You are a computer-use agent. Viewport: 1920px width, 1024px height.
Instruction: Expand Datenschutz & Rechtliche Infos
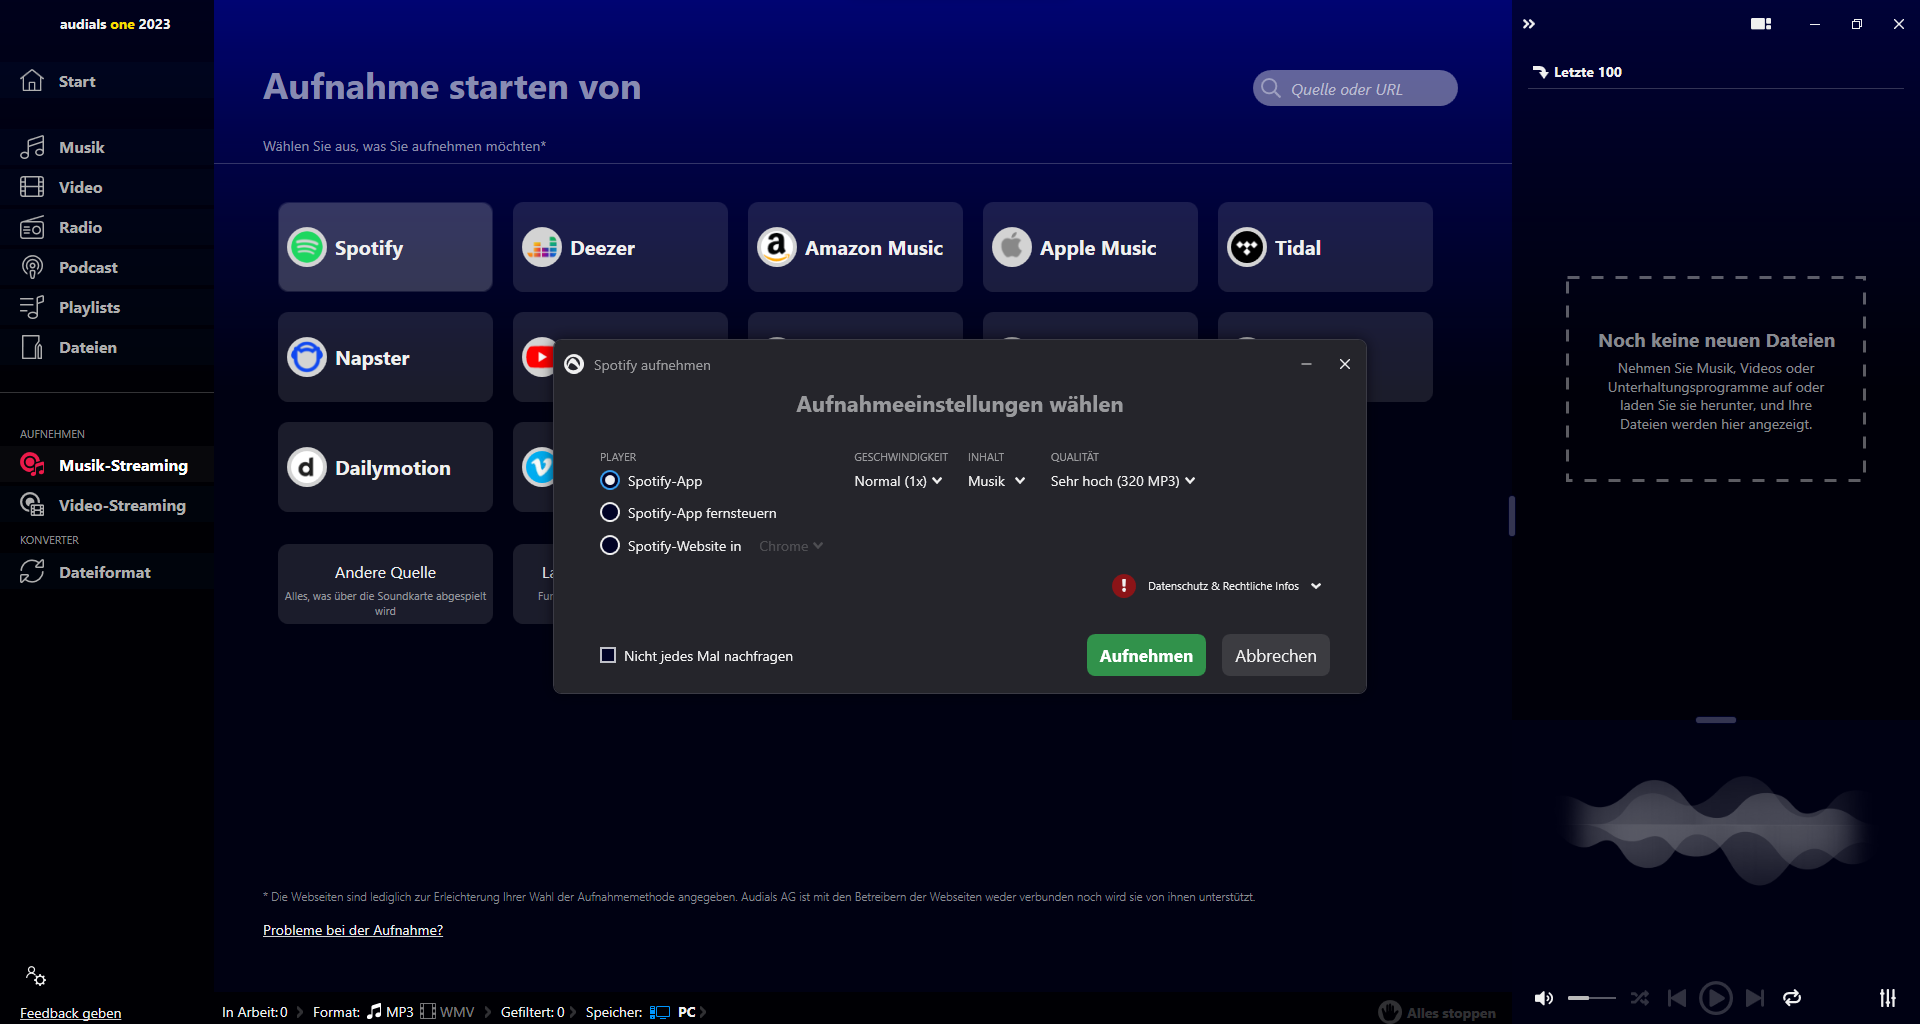point(1234,586)
